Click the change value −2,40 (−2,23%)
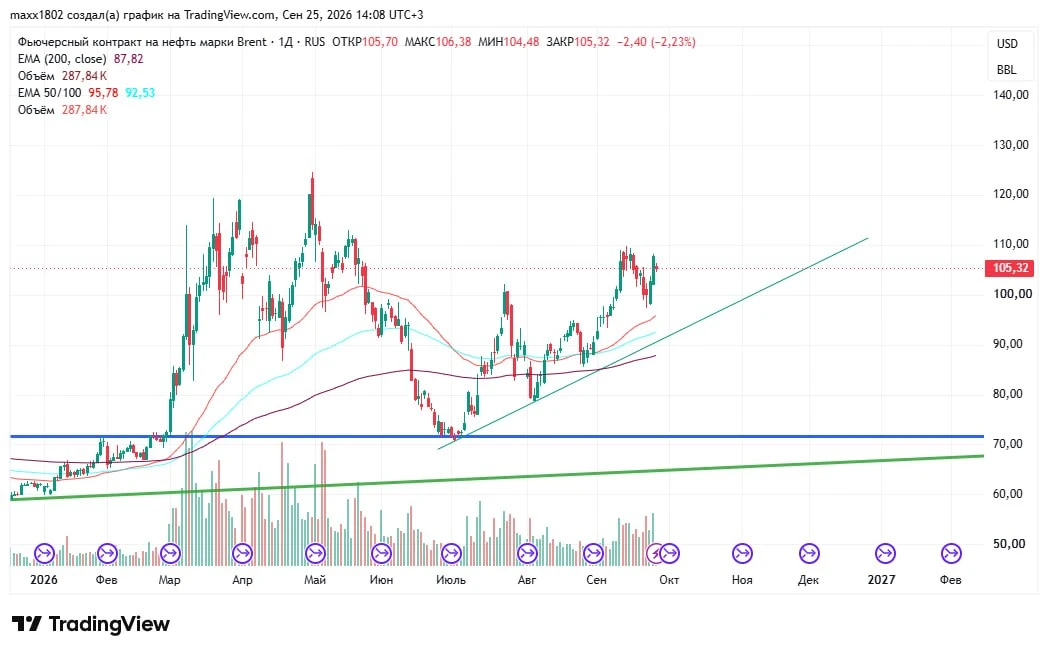This screenshot has height=654, width=1048. click(656, 41)
